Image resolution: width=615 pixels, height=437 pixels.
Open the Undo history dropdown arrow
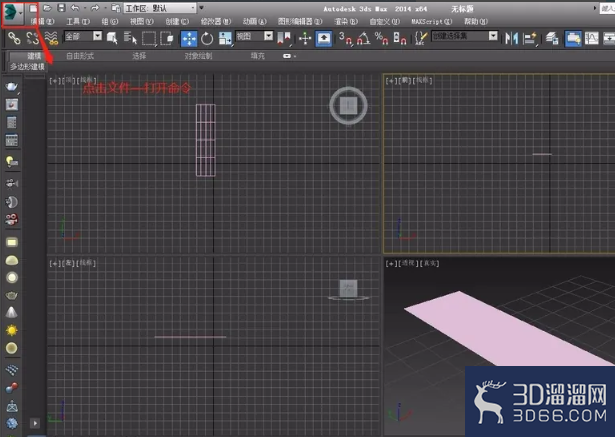point(84,8)
